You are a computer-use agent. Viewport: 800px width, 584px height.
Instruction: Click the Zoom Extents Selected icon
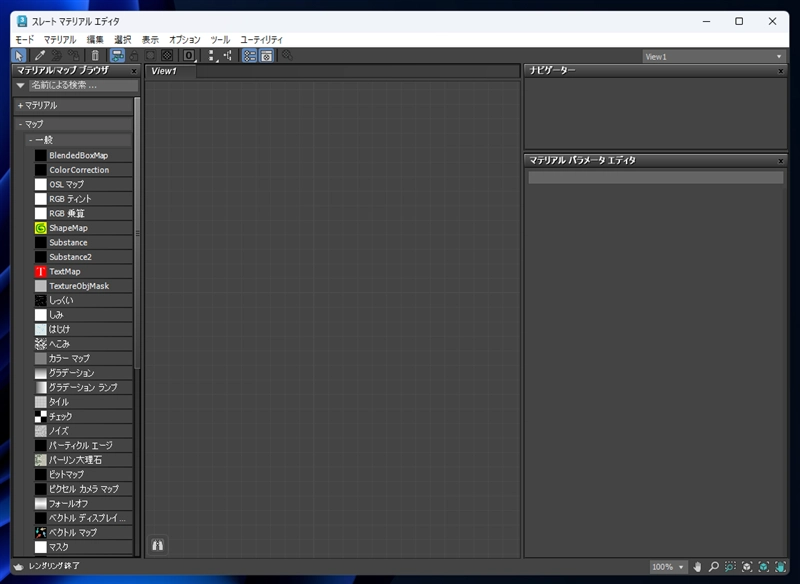coord(764,567)
